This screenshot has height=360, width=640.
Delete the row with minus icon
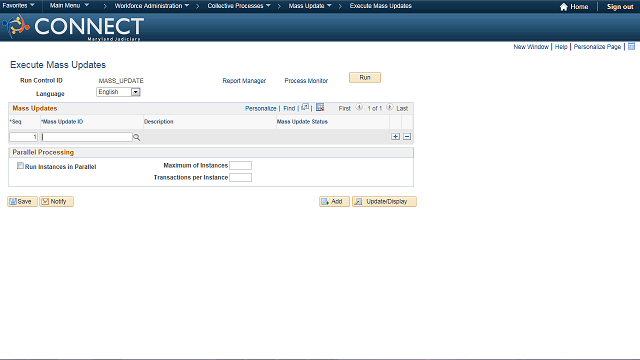[407, 137]
